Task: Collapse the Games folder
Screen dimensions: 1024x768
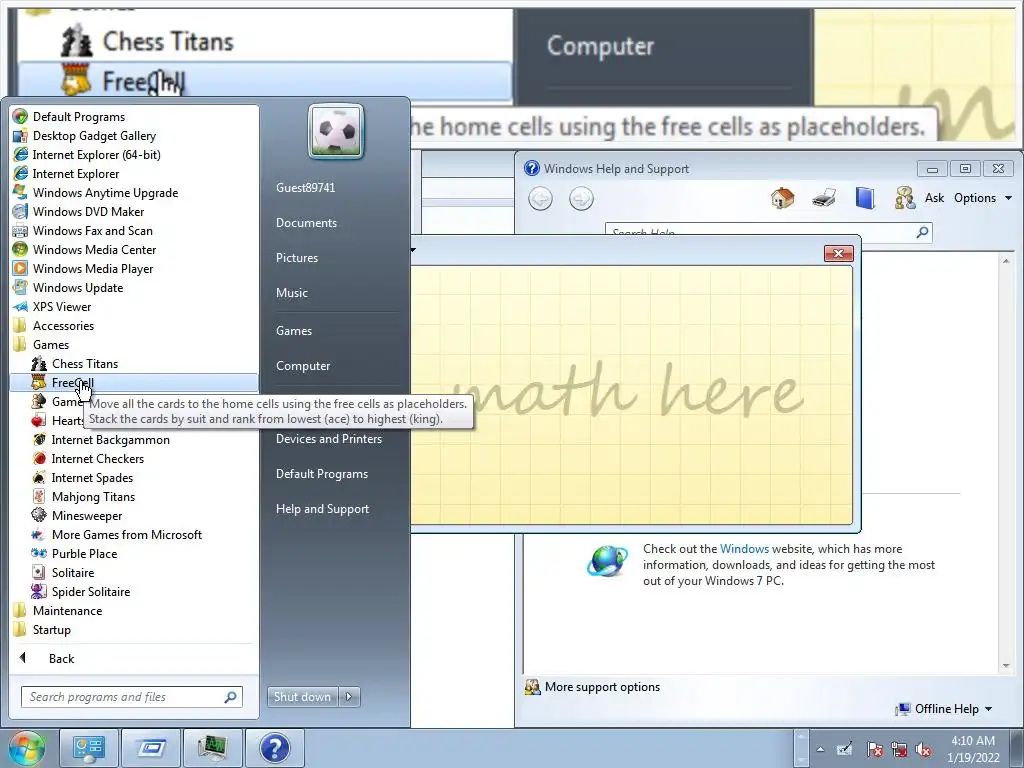Action: (x=51, y=344)
